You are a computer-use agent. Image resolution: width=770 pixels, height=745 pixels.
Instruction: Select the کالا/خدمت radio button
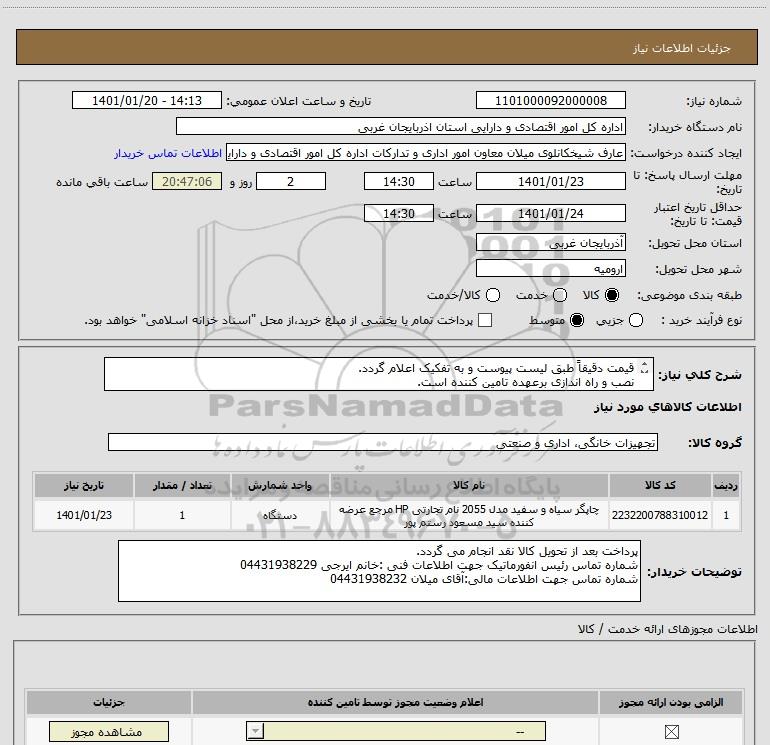(x=493, y=295)
